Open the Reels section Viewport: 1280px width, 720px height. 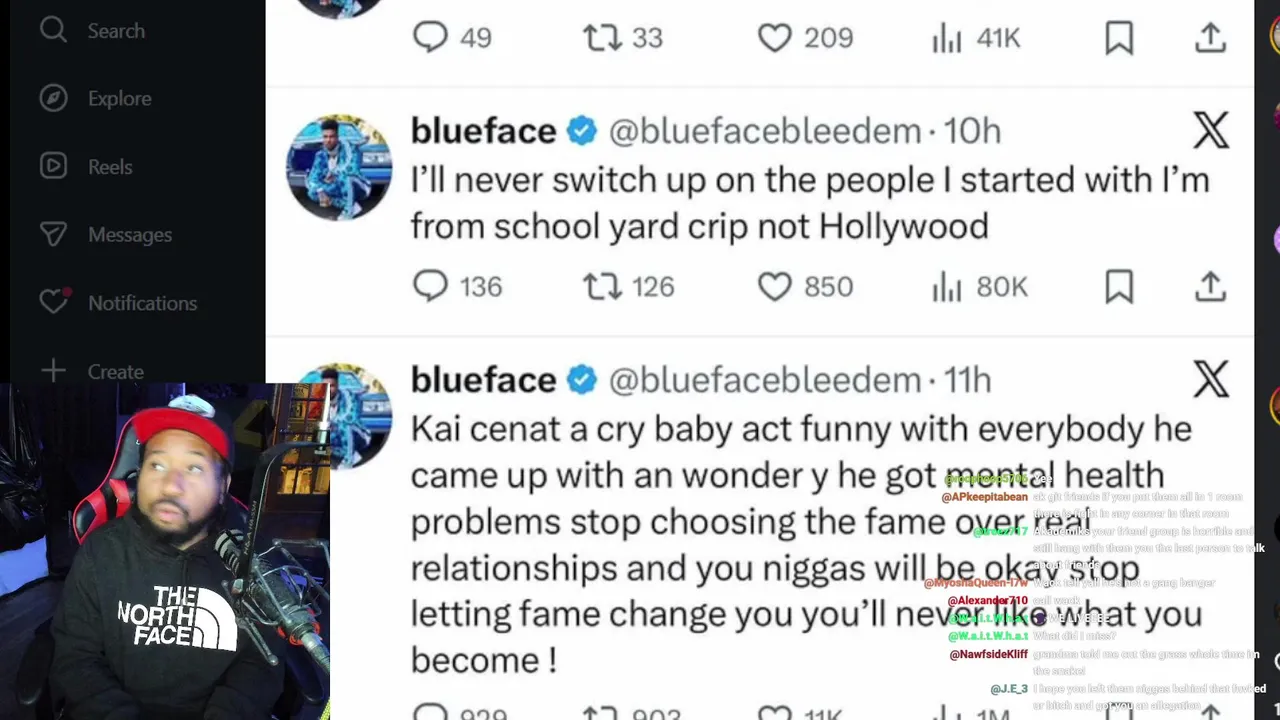pyautogui.click(x=54, y=167)
